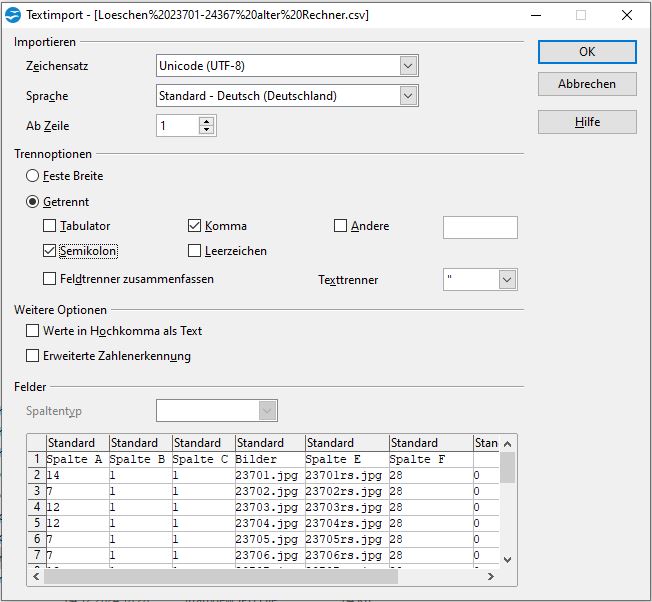
Task: Expand the Zeichensatz dropdown
Action: (408, 66)
